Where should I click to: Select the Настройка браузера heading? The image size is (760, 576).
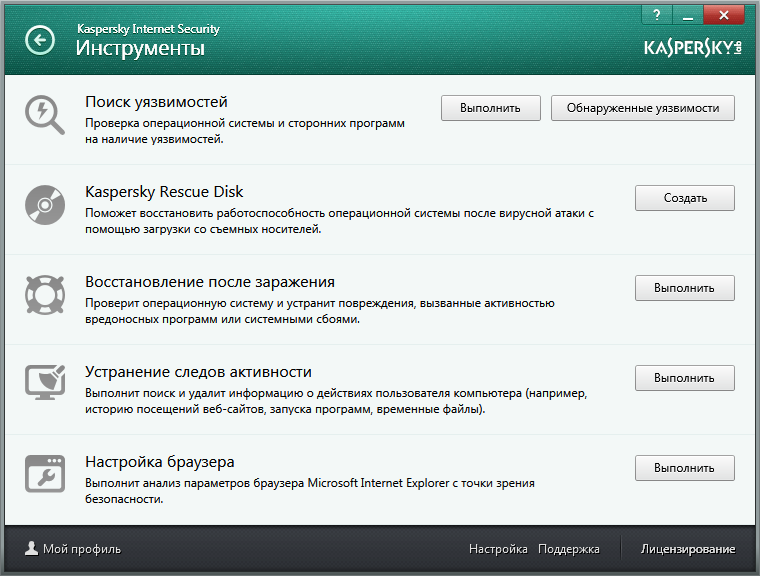coord(159,462)
